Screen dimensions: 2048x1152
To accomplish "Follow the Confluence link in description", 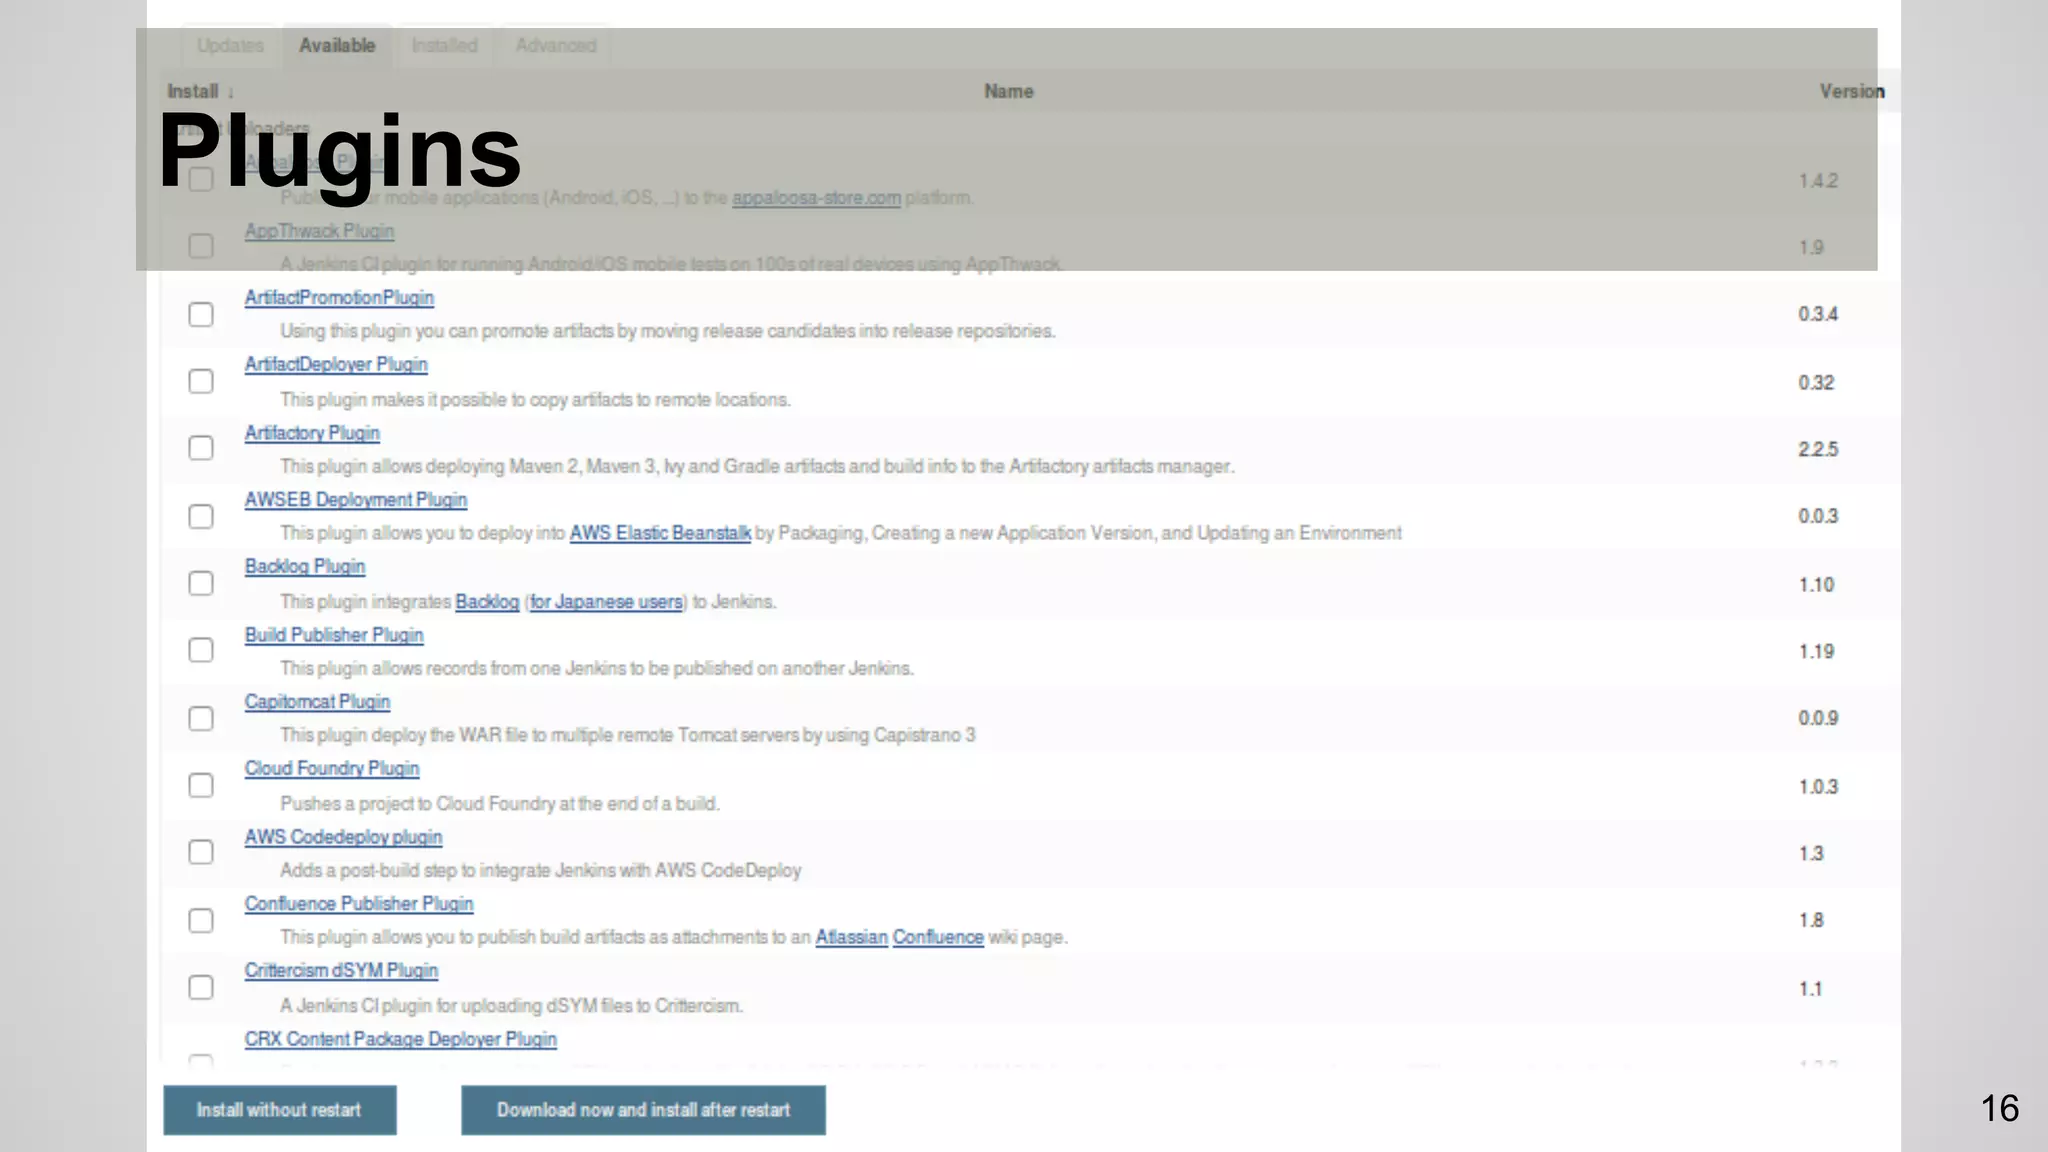I will [938, 937].
